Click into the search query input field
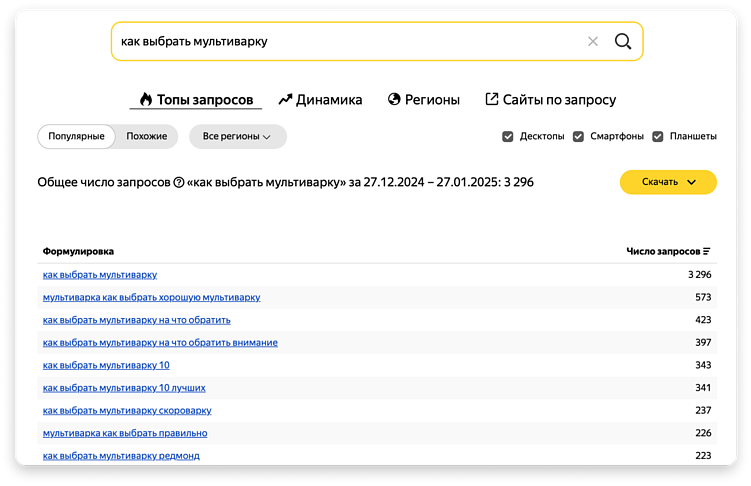This screenshot has width=751, height=486. pyautogui.click(x=340, y=42)
